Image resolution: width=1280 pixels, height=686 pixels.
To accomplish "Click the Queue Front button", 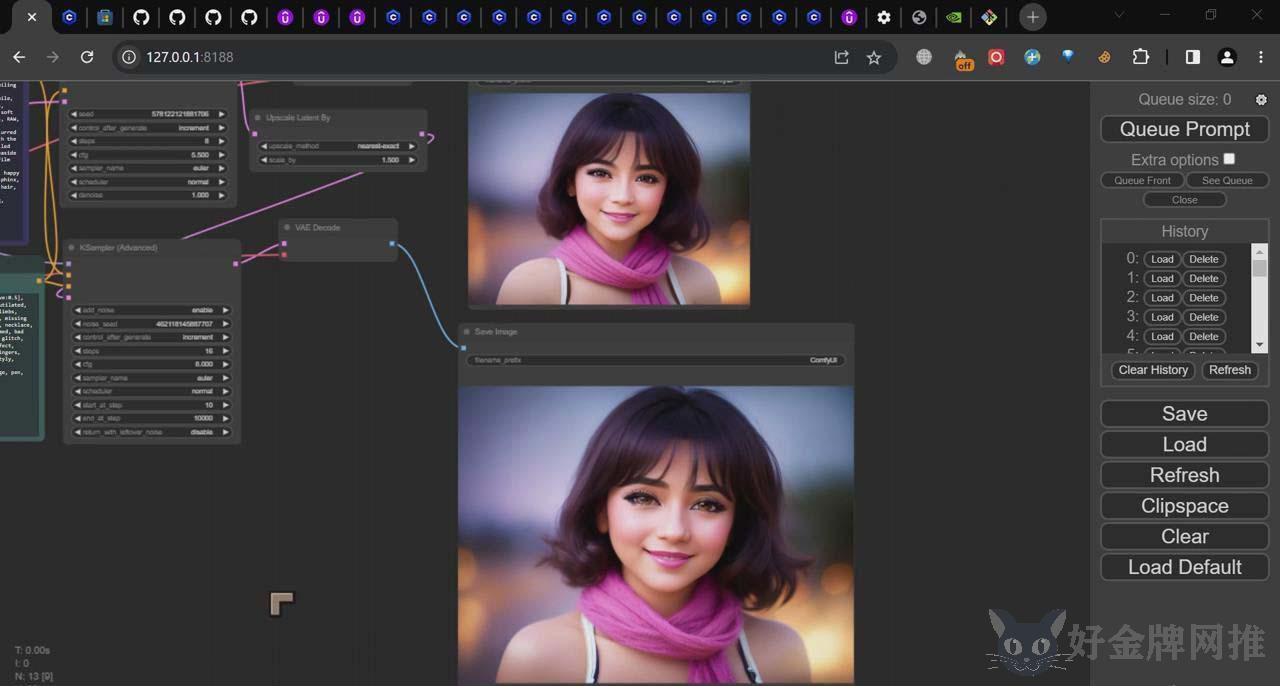I will click(x=1142, y=180).
